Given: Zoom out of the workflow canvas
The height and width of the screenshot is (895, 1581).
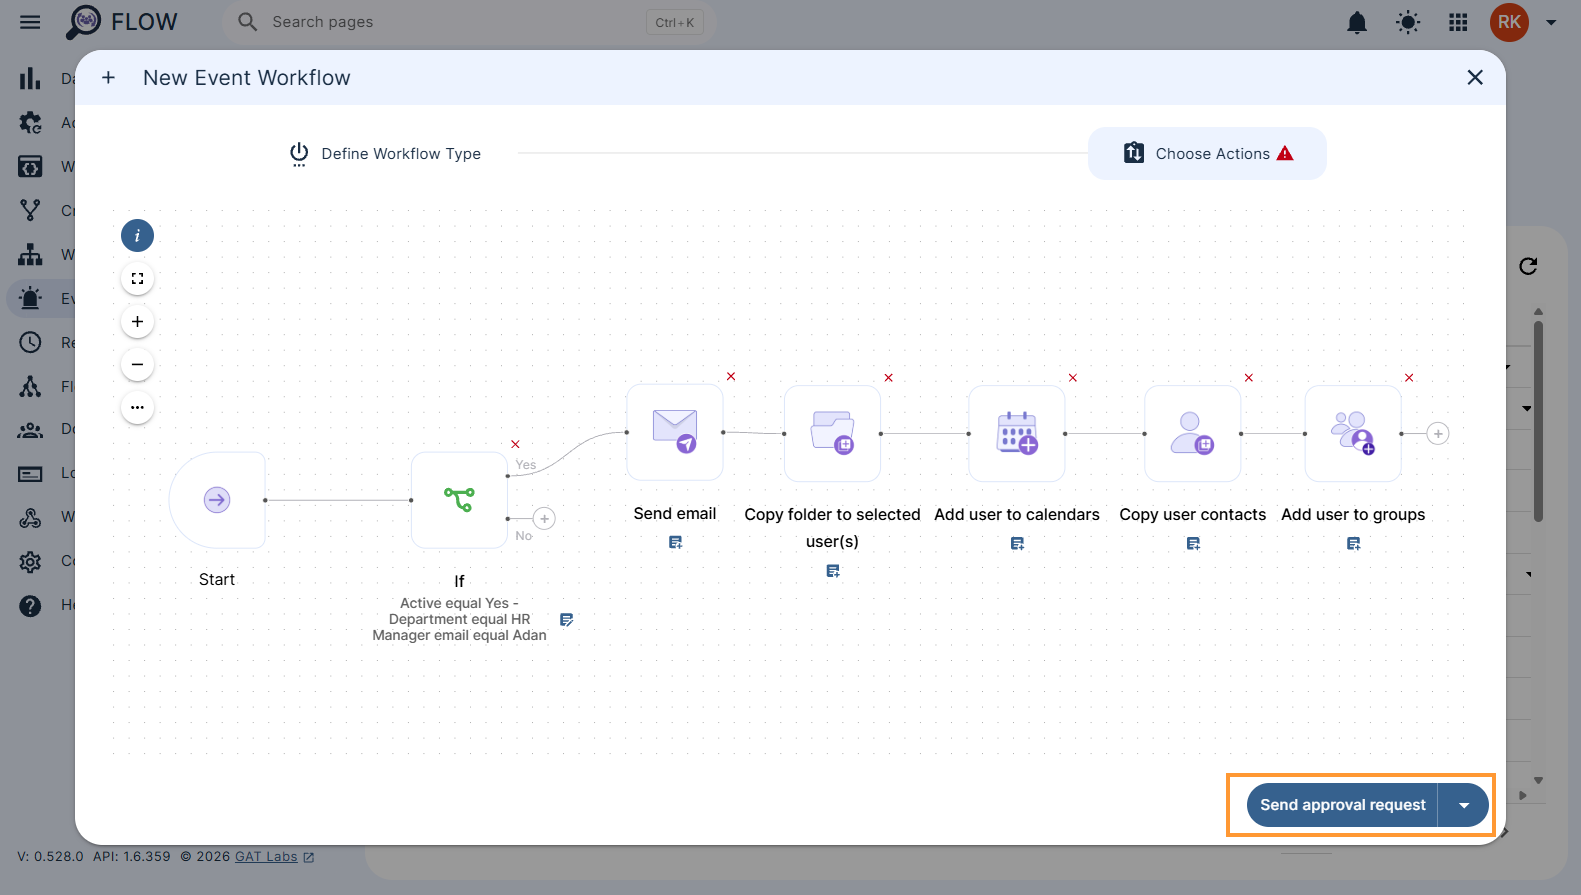Looking at the screenshot, I should click(137, 365).
